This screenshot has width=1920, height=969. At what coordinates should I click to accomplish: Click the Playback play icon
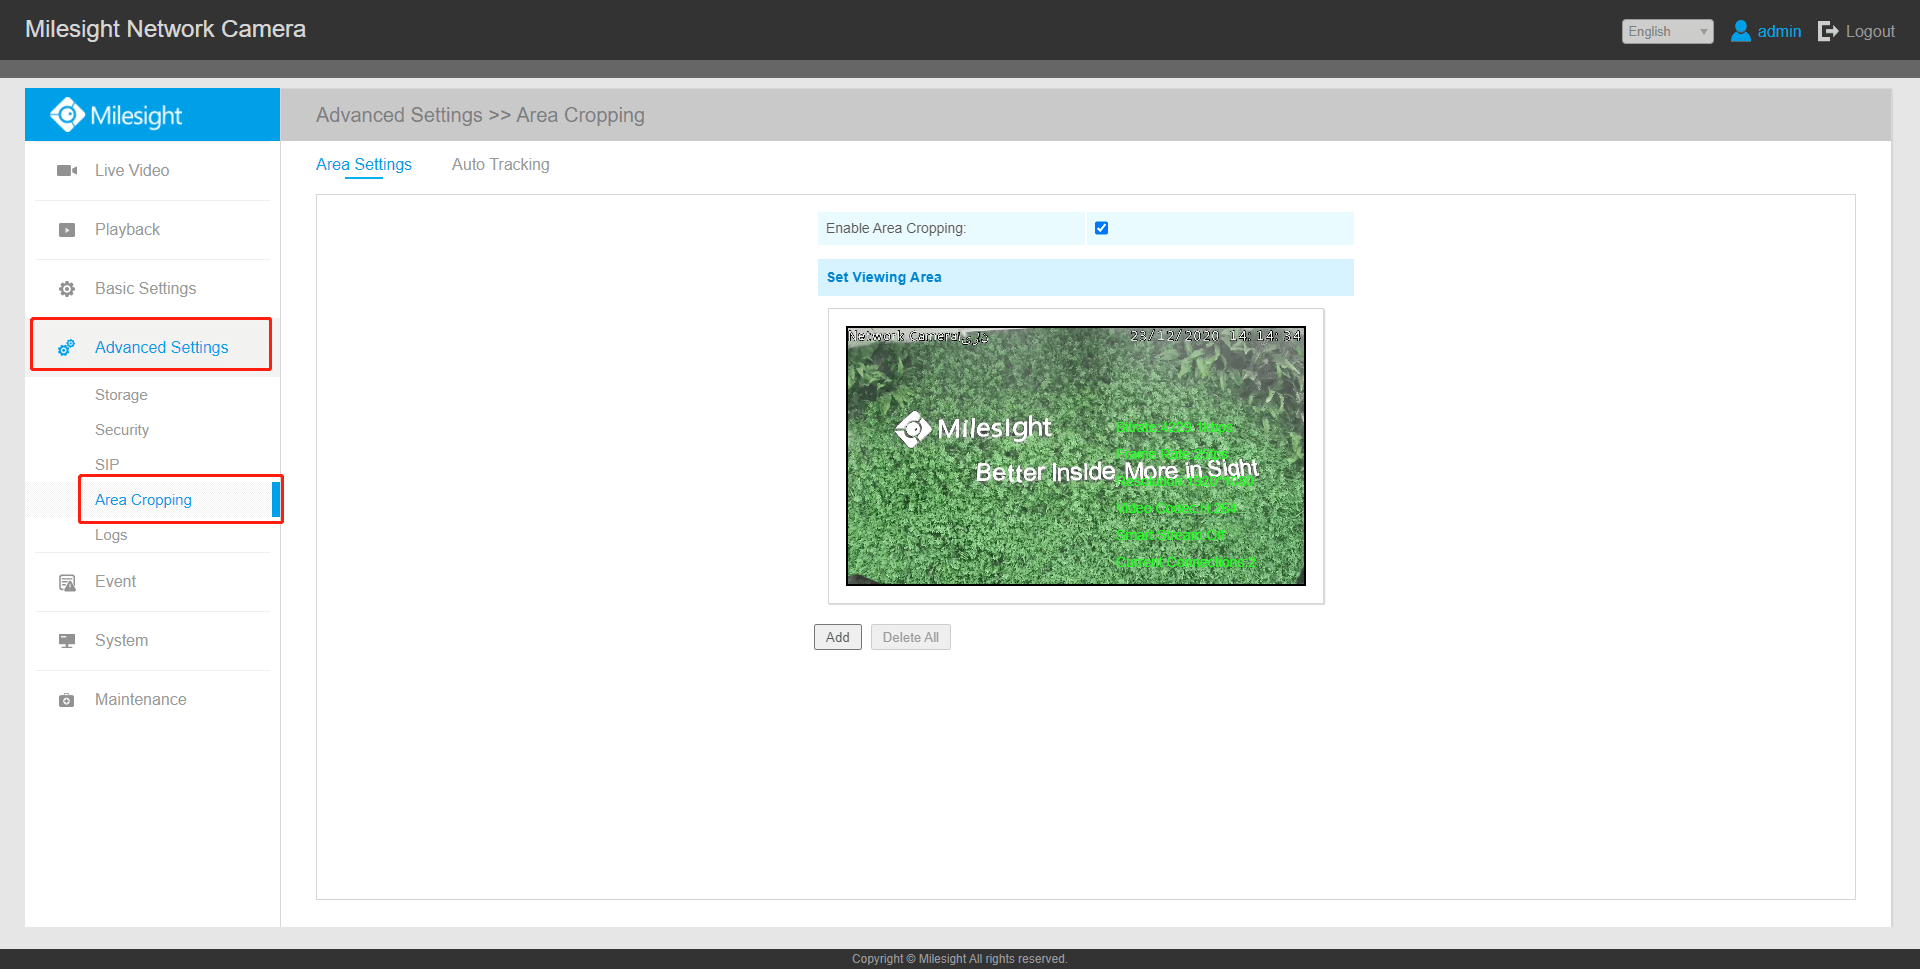coord(67,230)
